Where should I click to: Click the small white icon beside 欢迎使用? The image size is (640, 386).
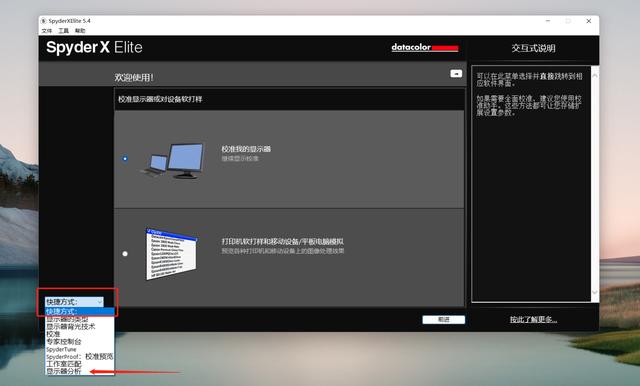(456, 74)
